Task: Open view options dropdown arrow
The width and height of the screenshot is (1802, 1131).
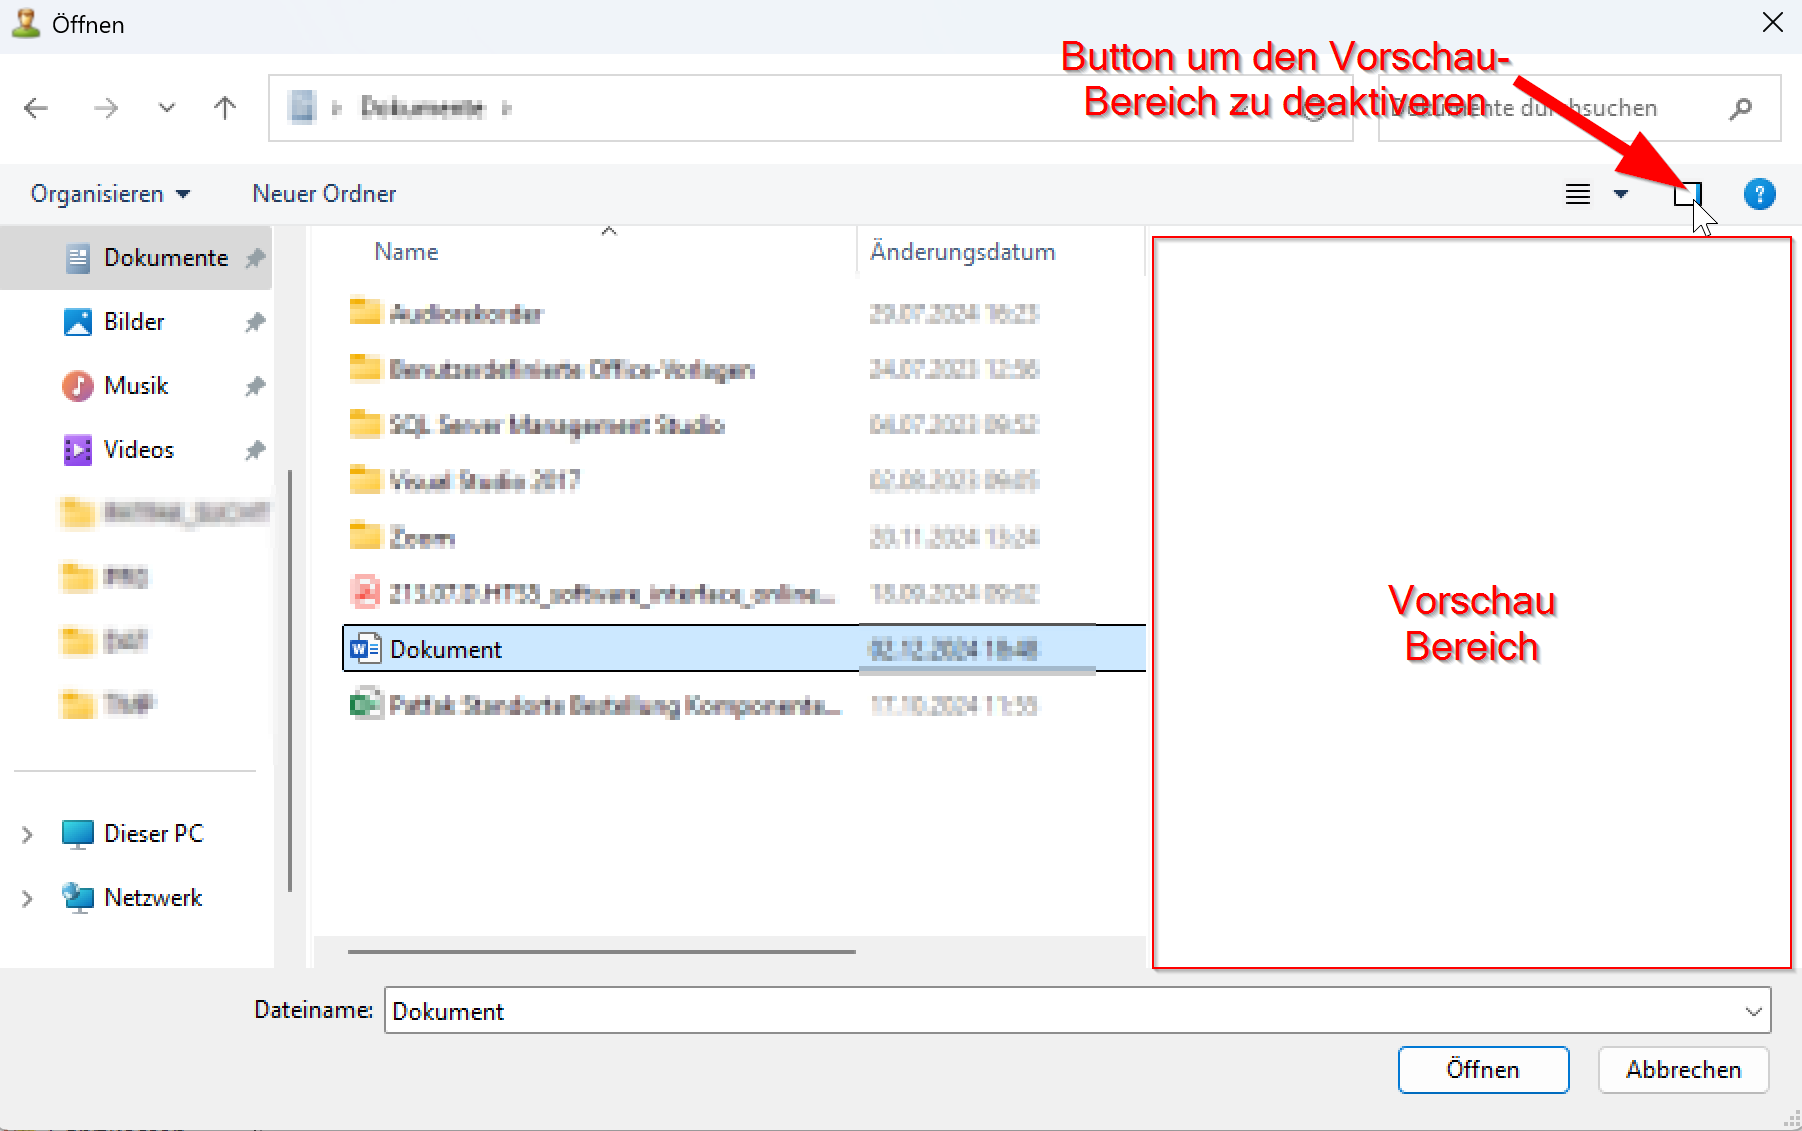Action: (x=1621, y=194)
